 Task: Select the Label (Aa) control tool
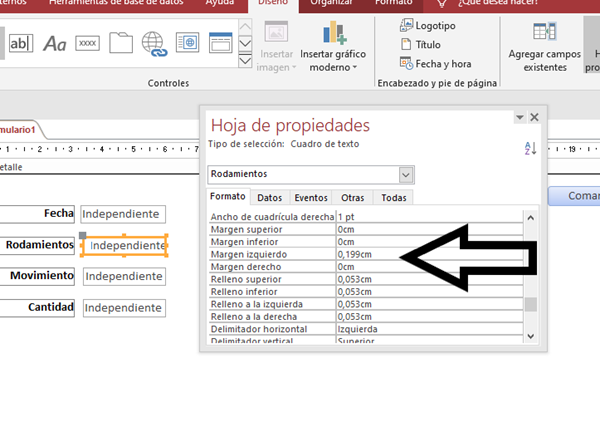click(x=55, y=43)
